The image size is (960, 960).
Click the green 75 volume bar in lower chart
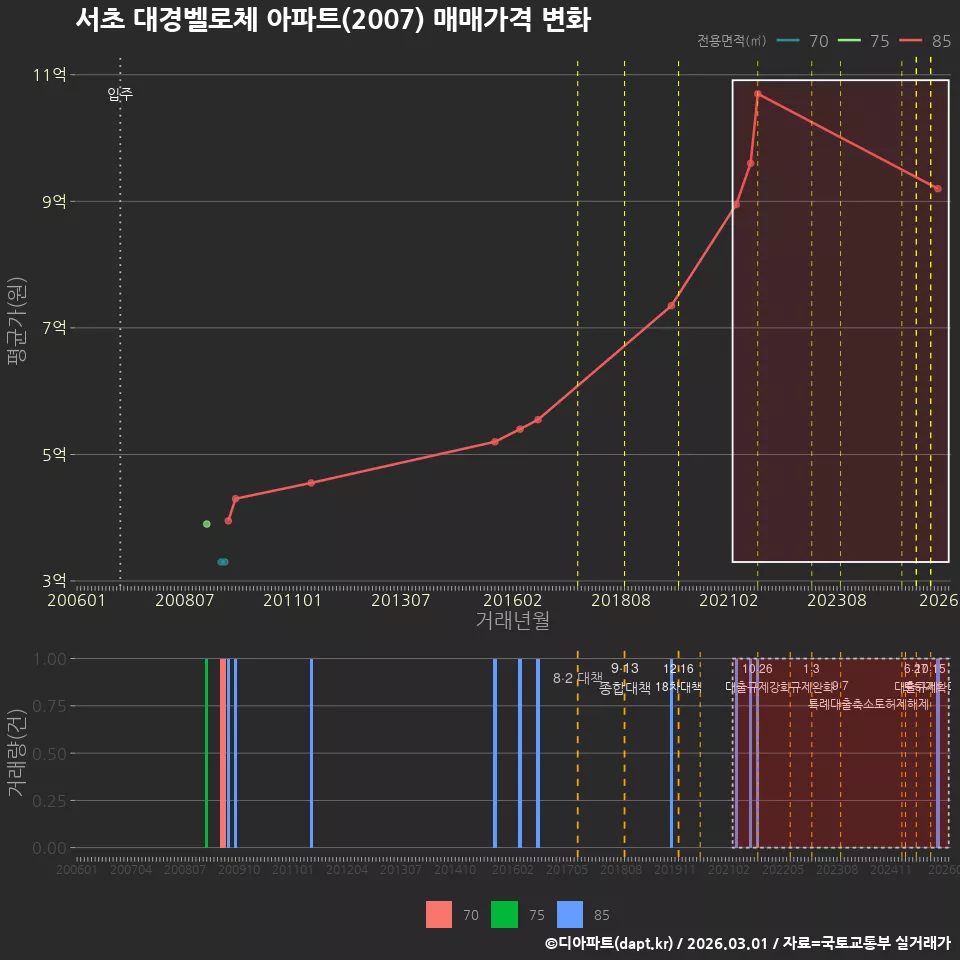pyautogui.click(x=206, y=753)
